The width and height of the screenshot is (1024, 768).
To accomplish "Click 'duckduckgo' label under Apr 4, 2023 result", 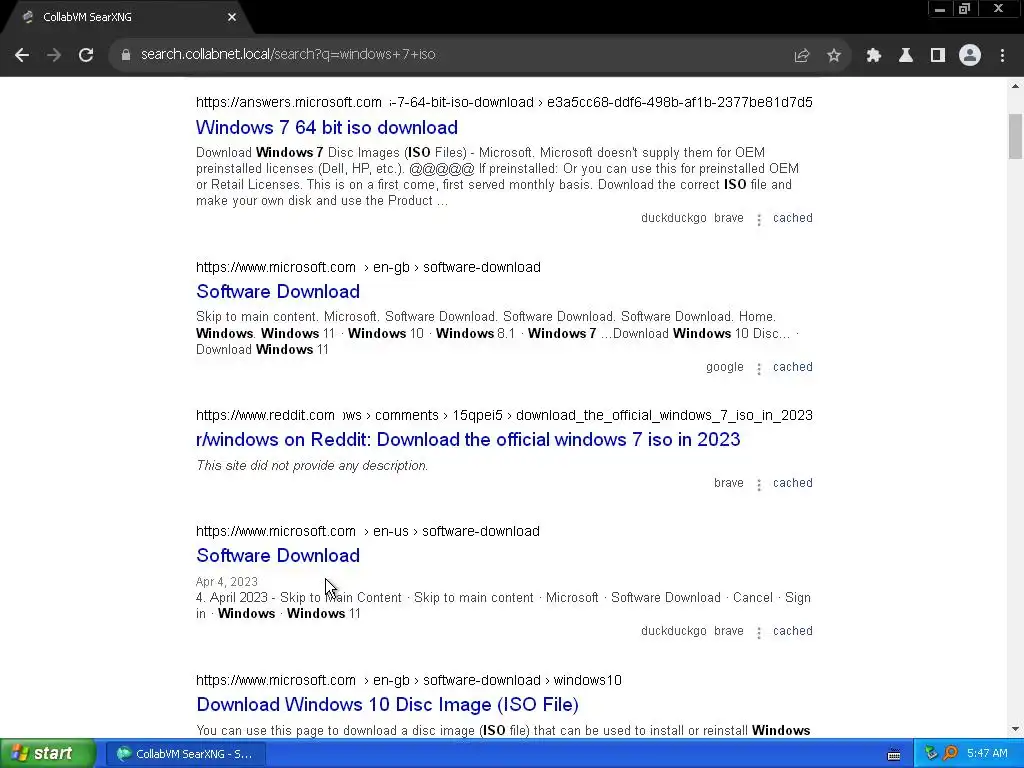I will (x=673, y=632).
